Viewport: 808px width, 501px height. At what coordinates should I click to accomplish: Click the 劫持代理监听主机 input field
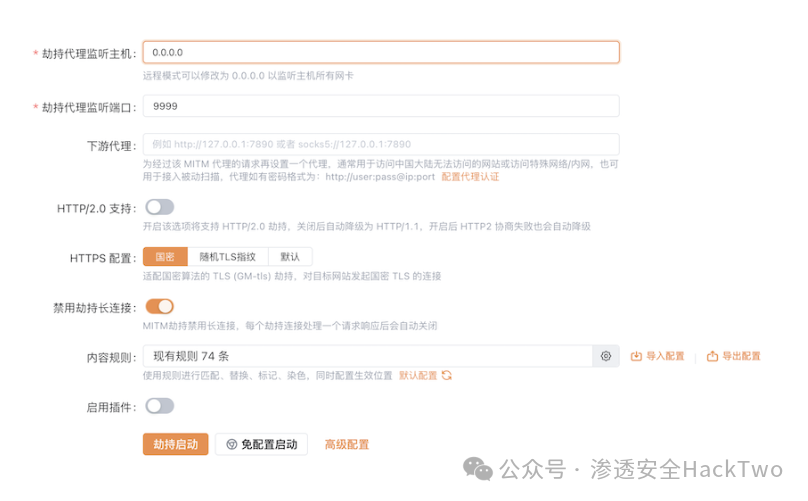(381, 53)
